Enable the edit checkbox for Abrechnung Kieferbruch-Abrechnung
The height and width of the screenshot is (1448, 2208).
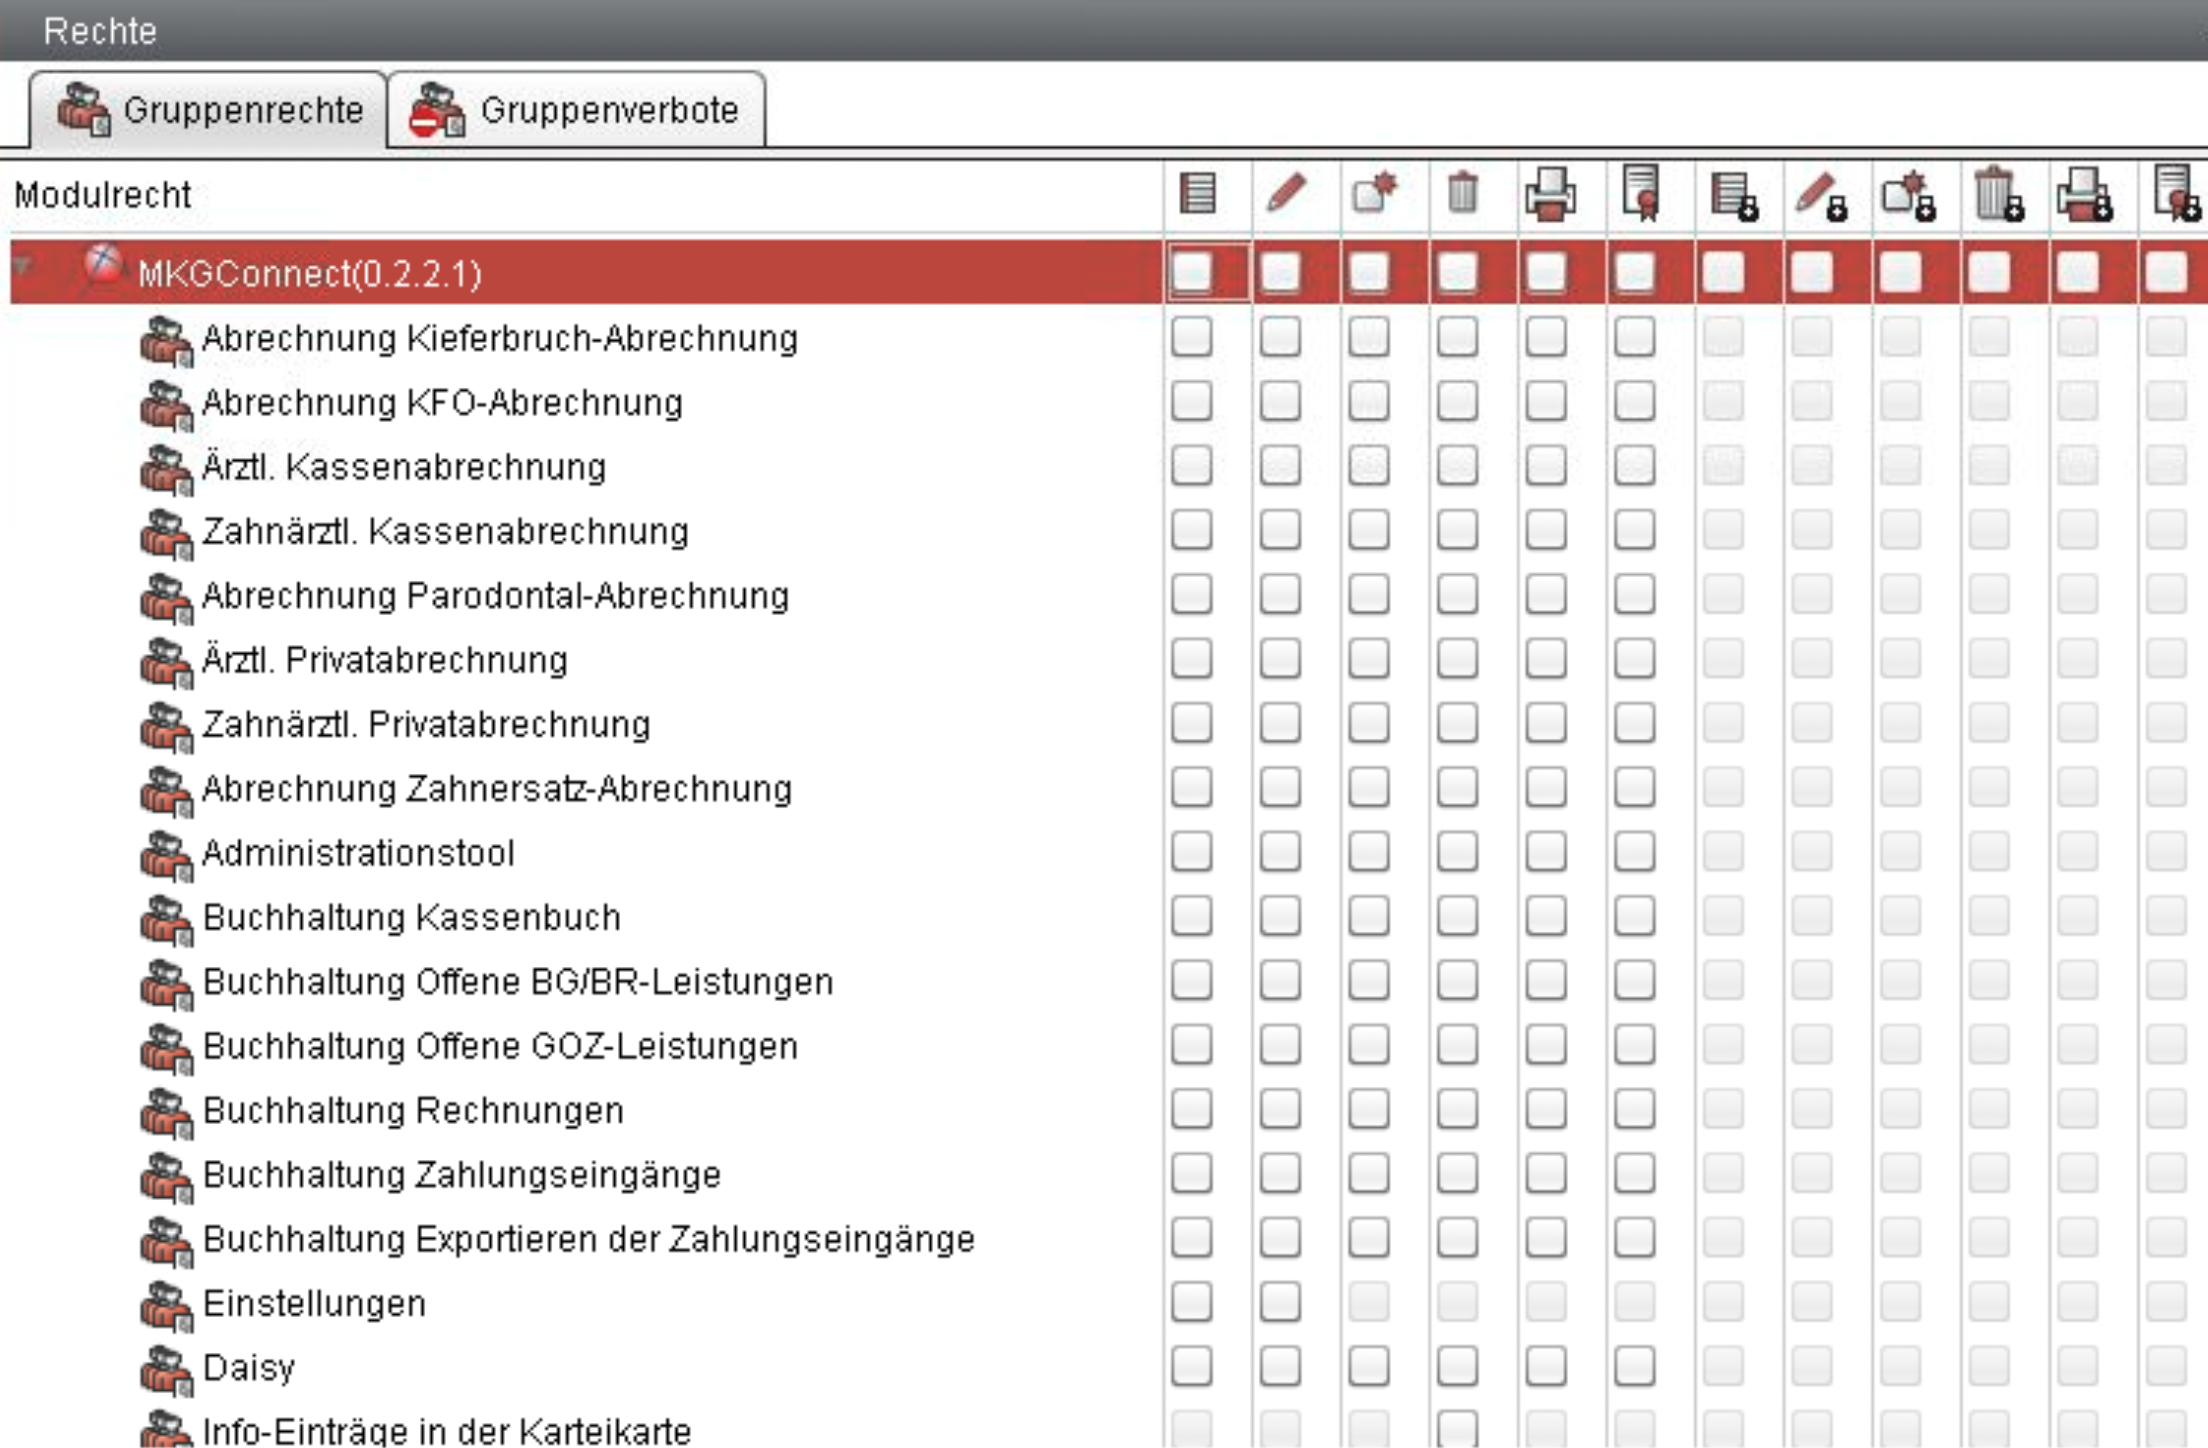[1280, 337]
